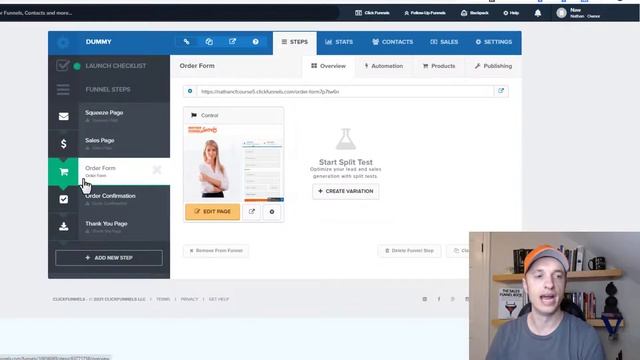Click the Launch Checklist checkmark icon
This screenshot has height=360, width=640.
(62, 65)
